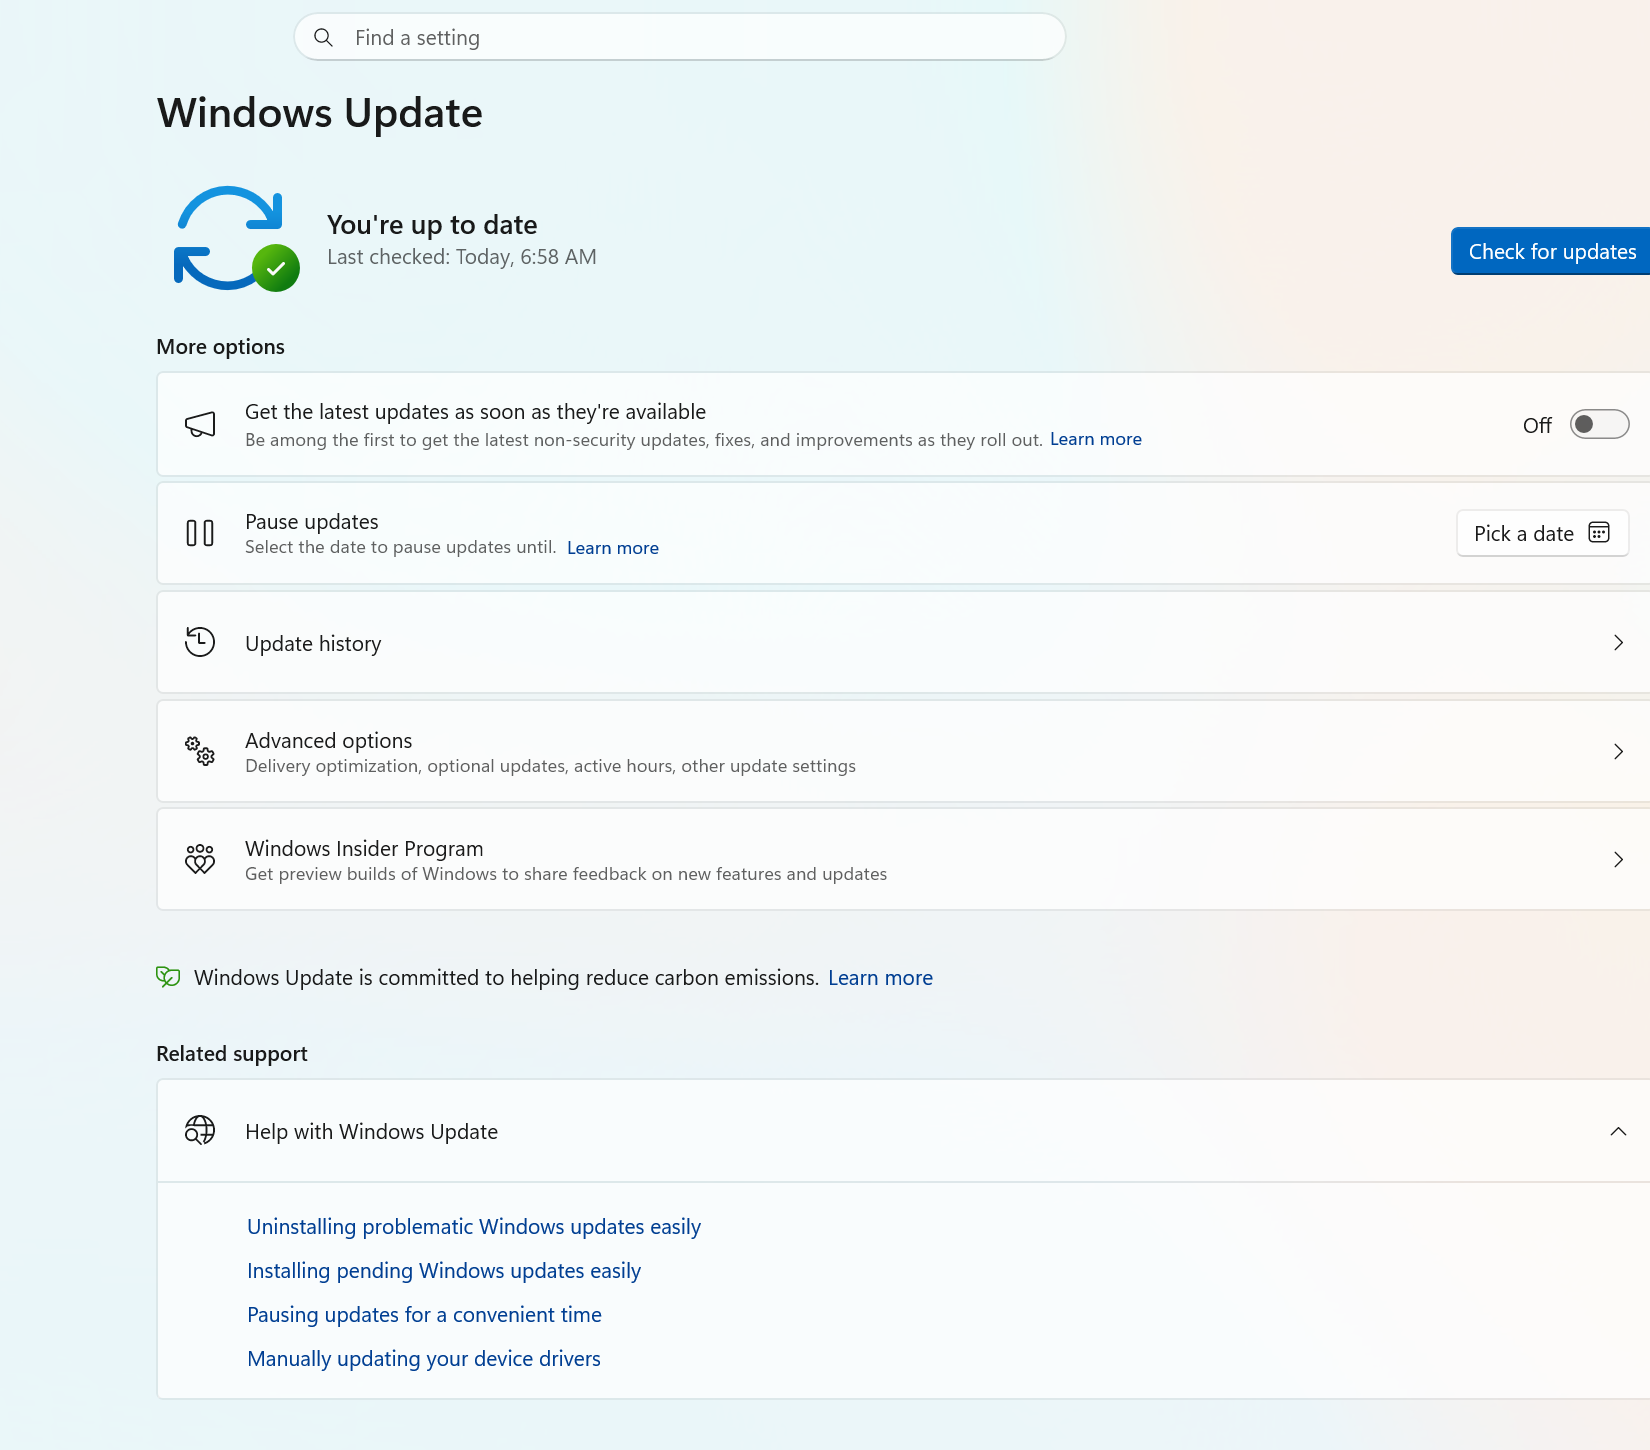Open Installing pending Windows updates easily link
1650x1450 pixels.
pos(444,1271)
